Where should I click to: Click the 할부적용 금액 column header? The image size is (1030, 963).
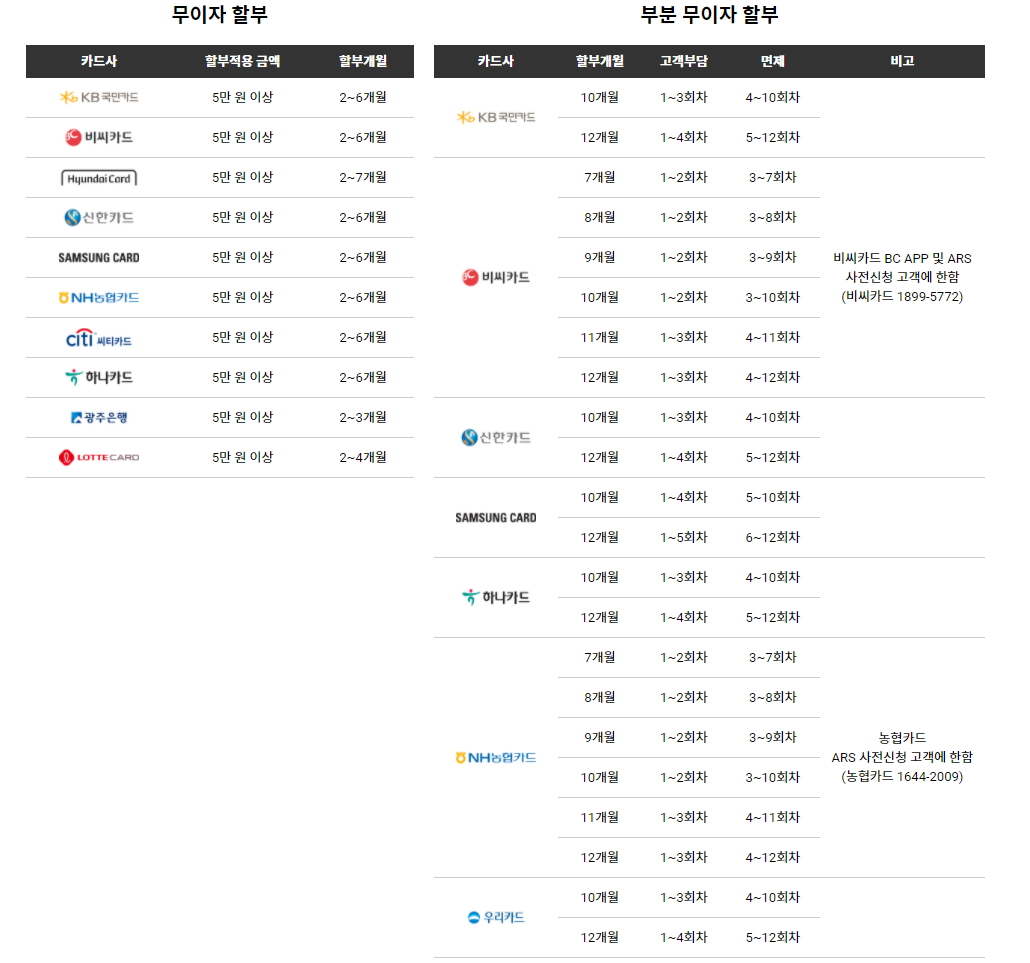pyautogui.click(x=242, y=61)
